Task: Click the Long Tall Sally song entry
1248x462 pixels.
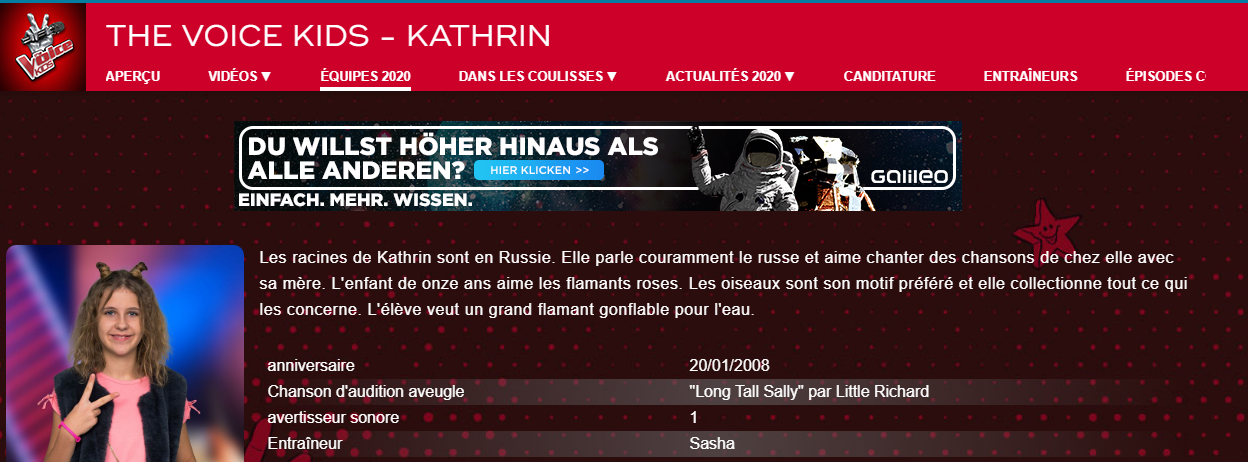Action: click(809, 391)
